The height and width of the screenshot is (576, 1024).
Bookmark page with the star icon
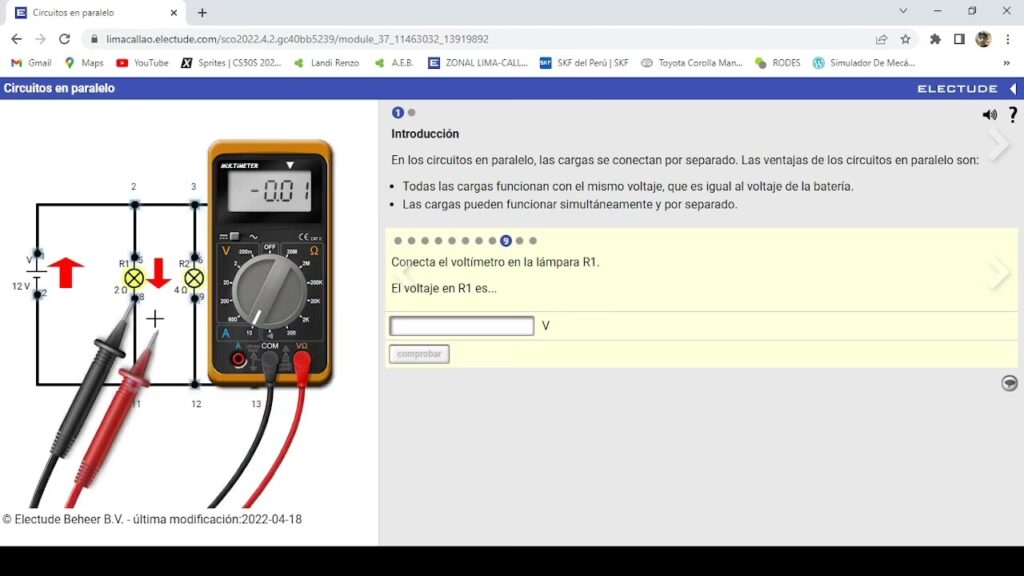pyautogui.click(x=905, y=39)
